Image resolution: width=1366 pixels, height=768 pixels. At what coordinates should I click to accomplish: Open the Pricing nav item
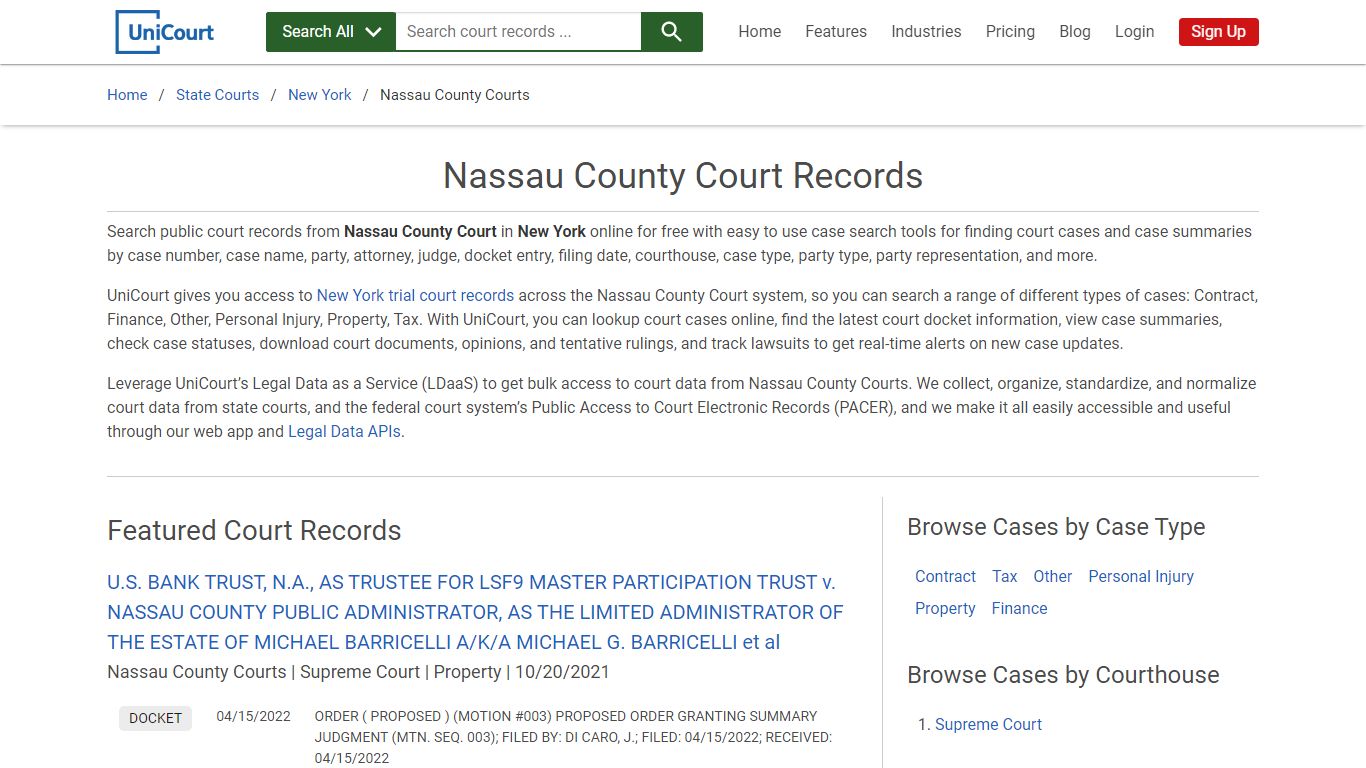(x=1010, y=32)
